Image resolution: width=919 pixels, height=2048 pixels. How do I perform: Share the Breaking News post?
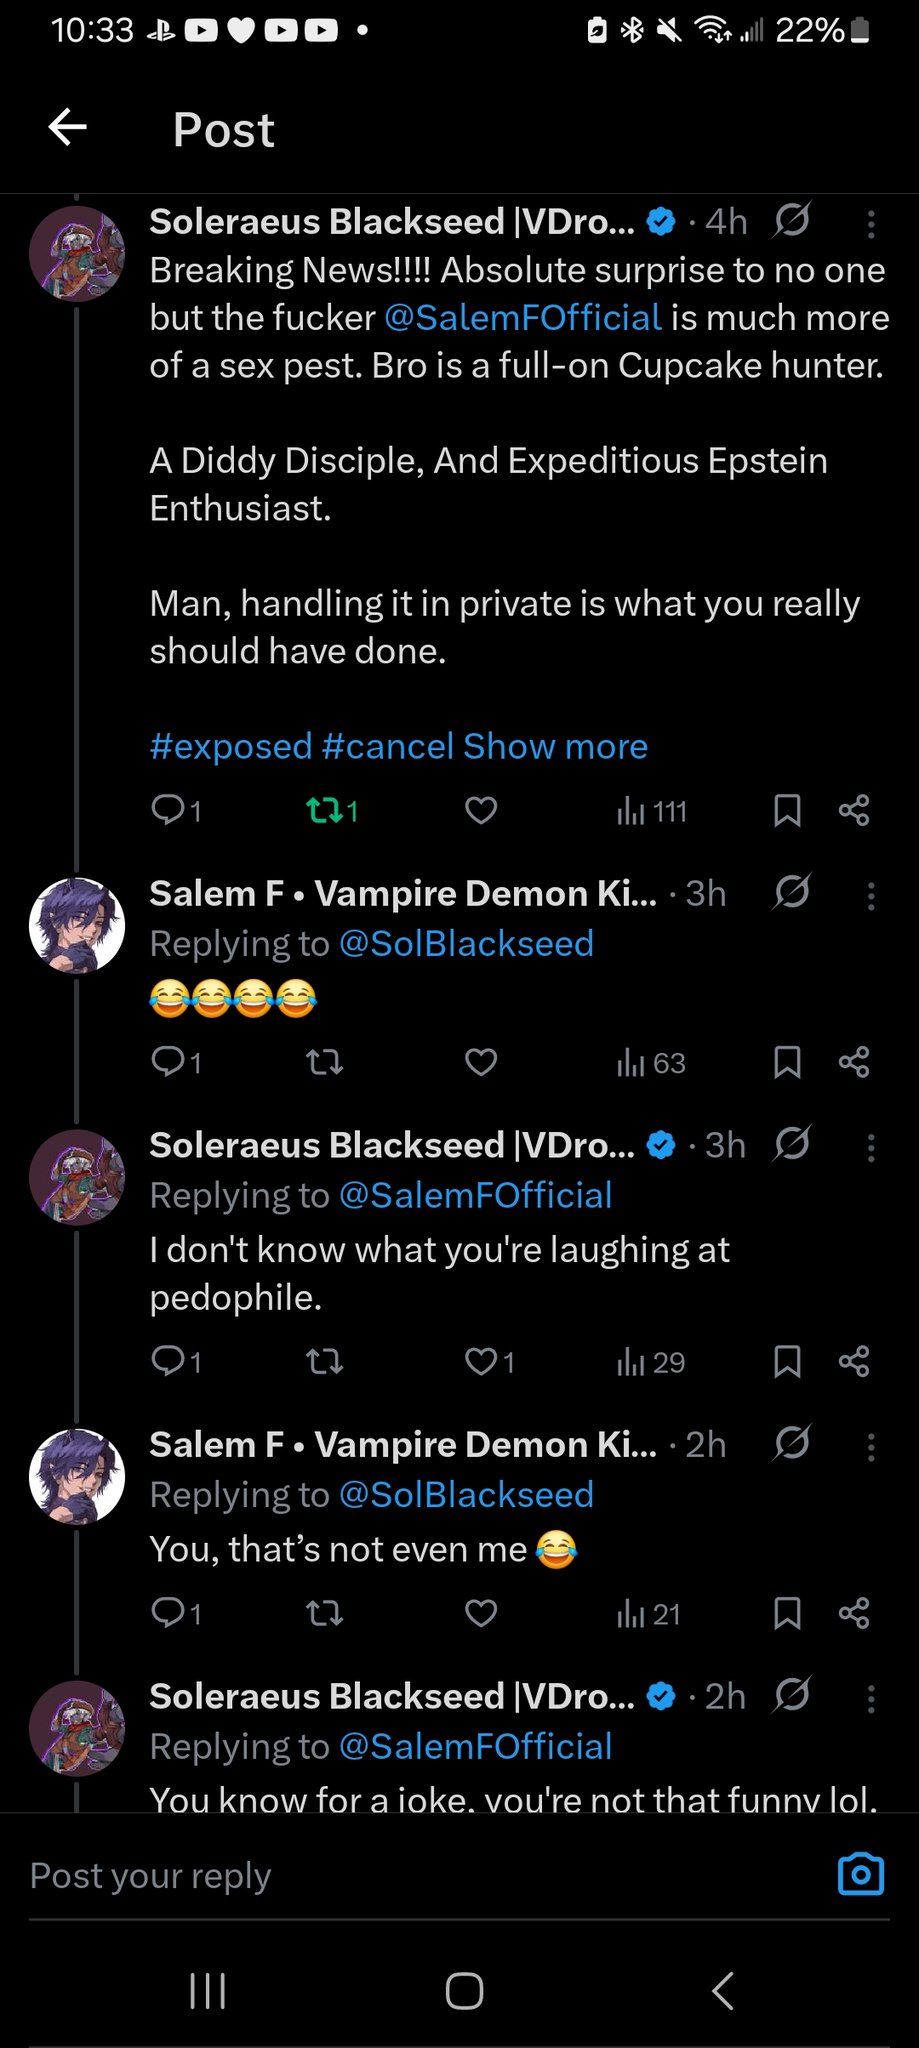(854, 811)
